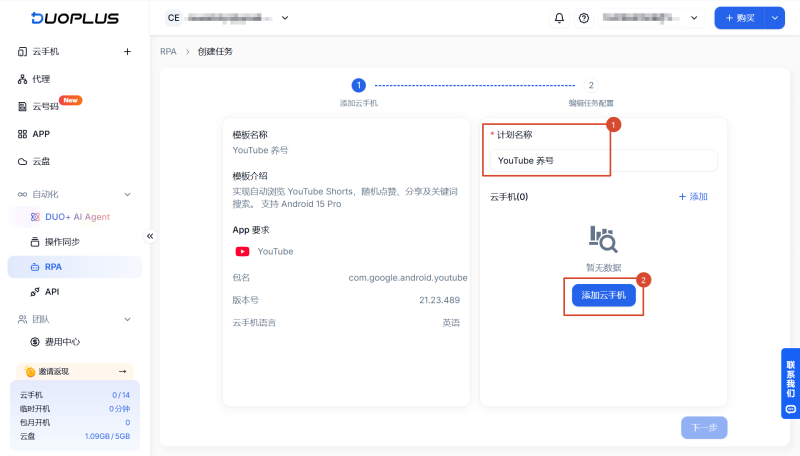Click the YouTube app icon
This screenshot has height=456, width=800.
point(242,251)
